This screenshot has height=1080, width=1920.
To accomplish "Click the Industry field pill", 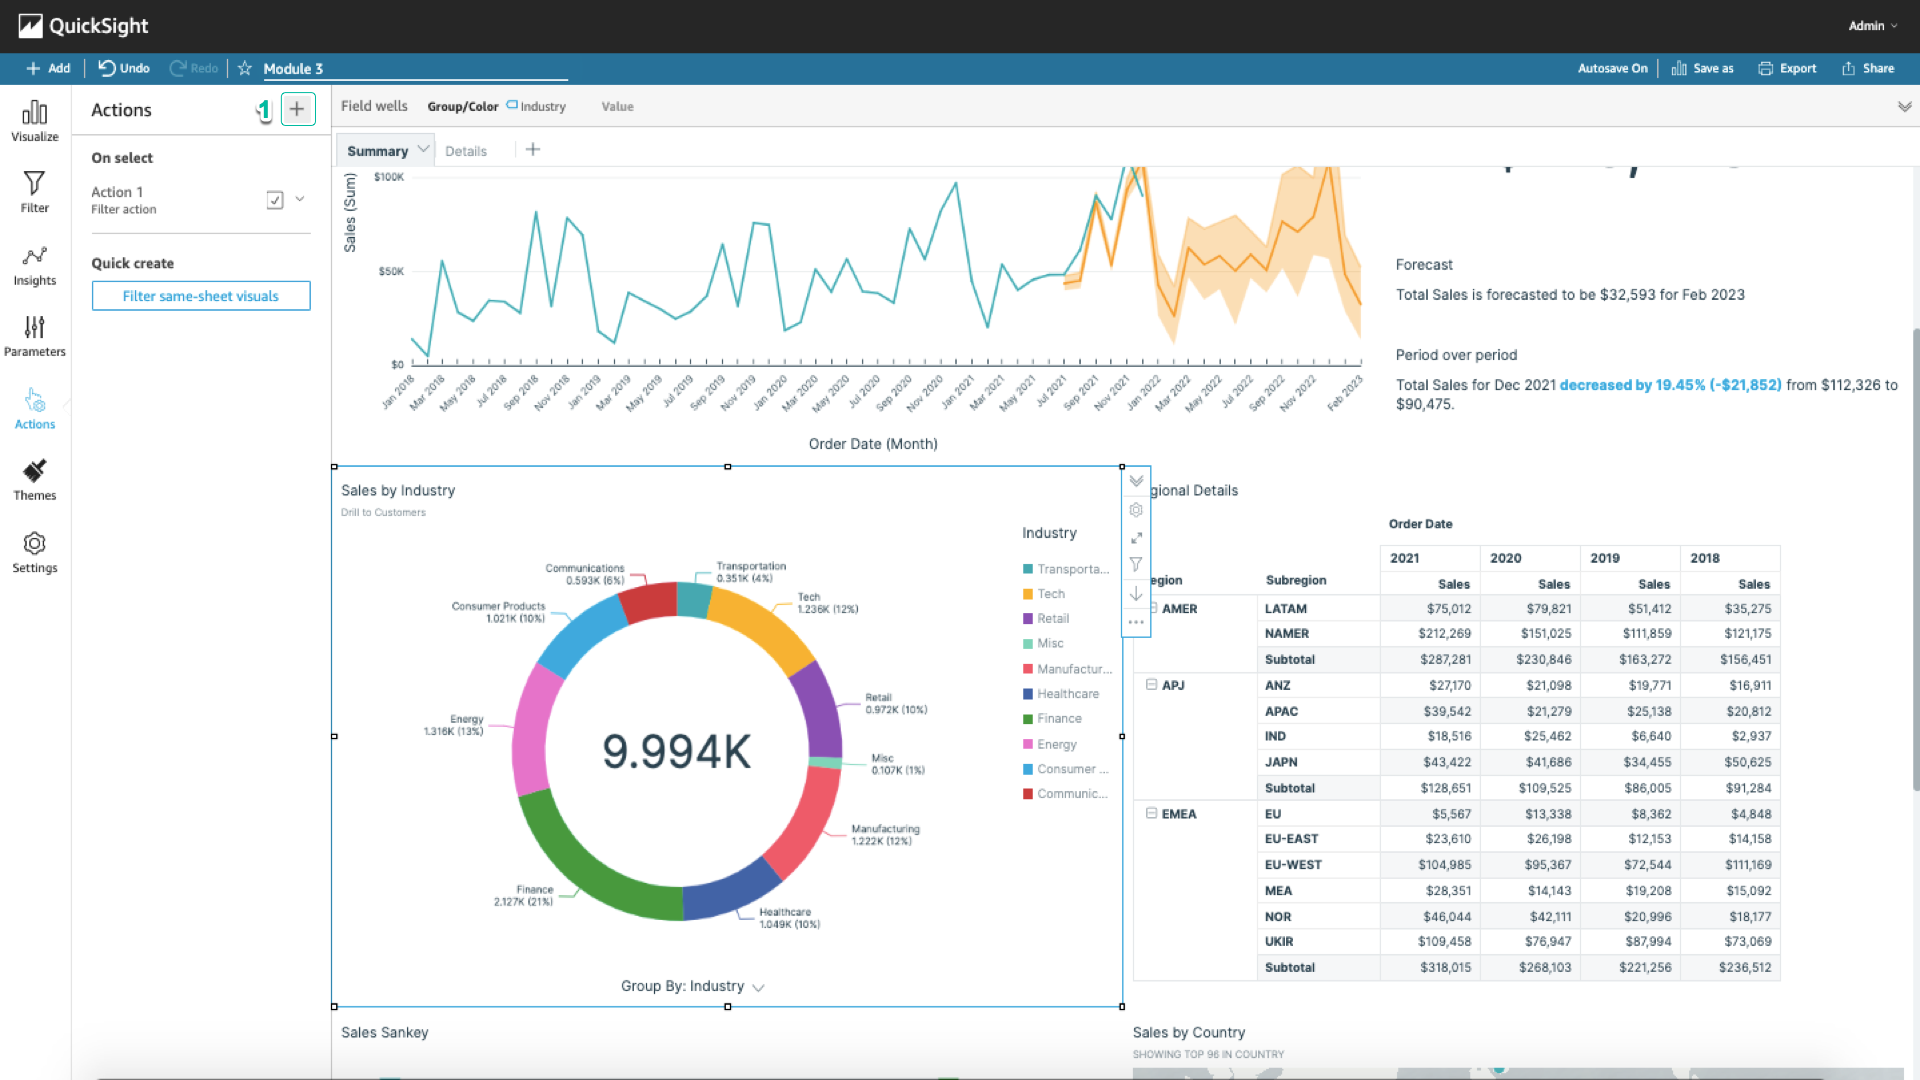I will pyautogui.click(x=536, y=106).
